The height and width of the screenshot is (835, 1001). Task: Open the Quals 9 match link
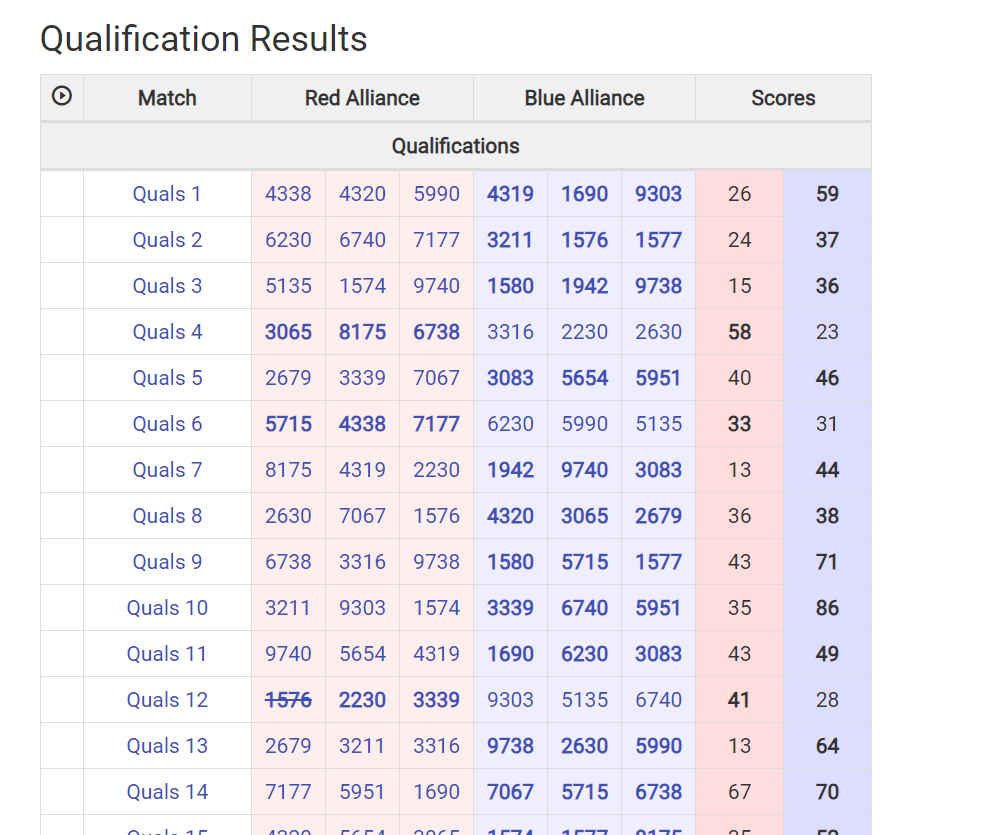tap(167, 562)
